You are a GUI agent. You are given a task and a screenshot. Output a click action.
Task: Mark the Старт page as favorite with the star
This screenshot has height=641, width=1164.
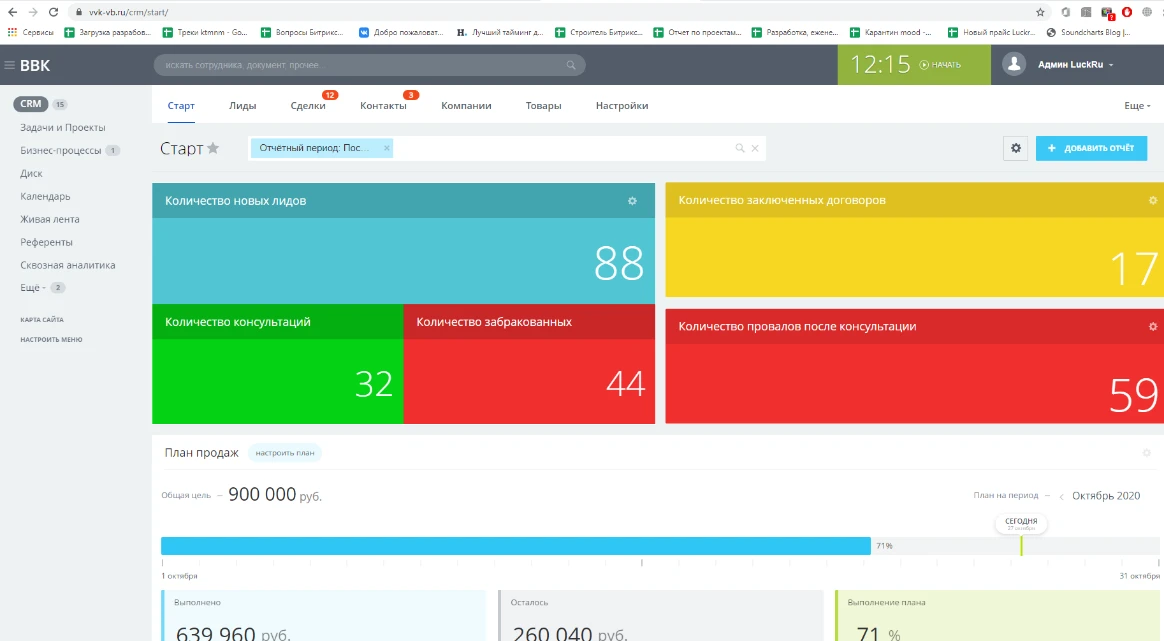(x=213, y=149)
